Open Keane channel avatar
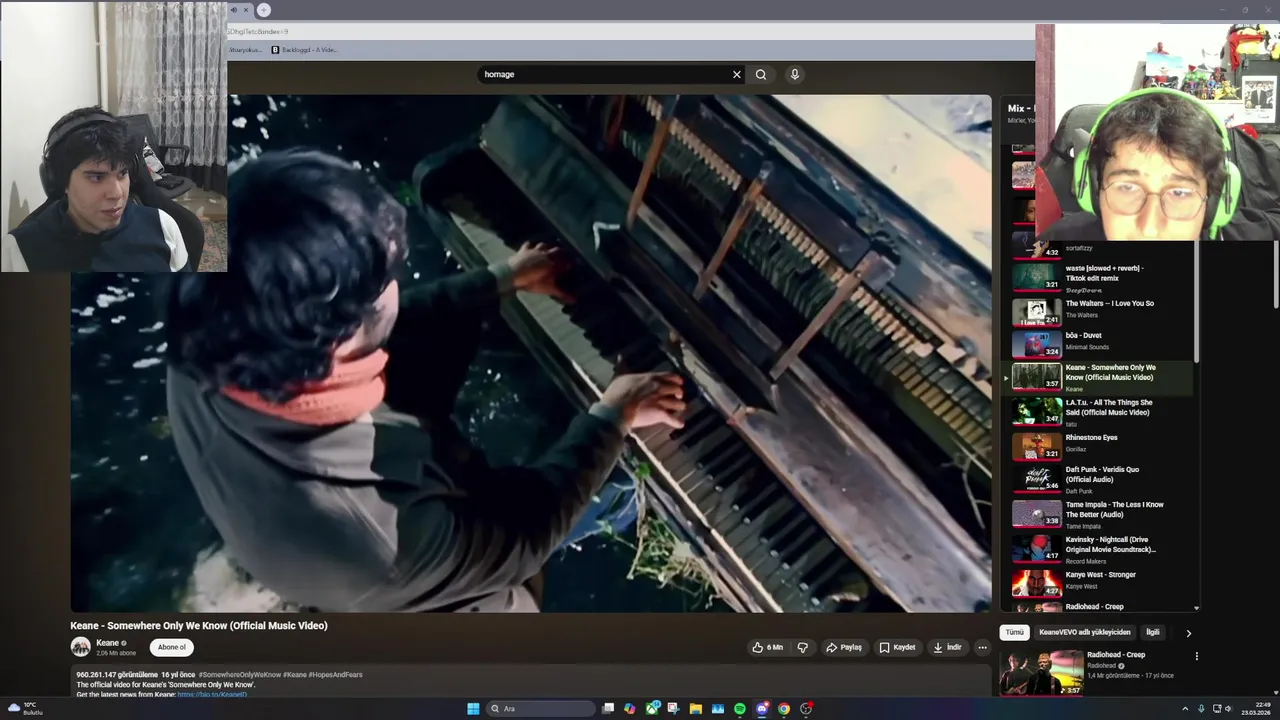This screenshot has width=1280, height=720. pos(80,647)
